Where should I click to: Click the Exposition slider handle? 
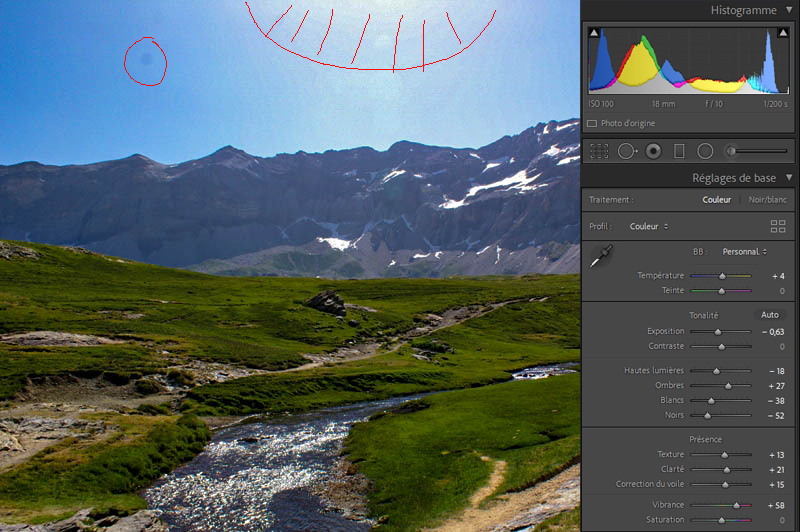click(x=718, y=332)
